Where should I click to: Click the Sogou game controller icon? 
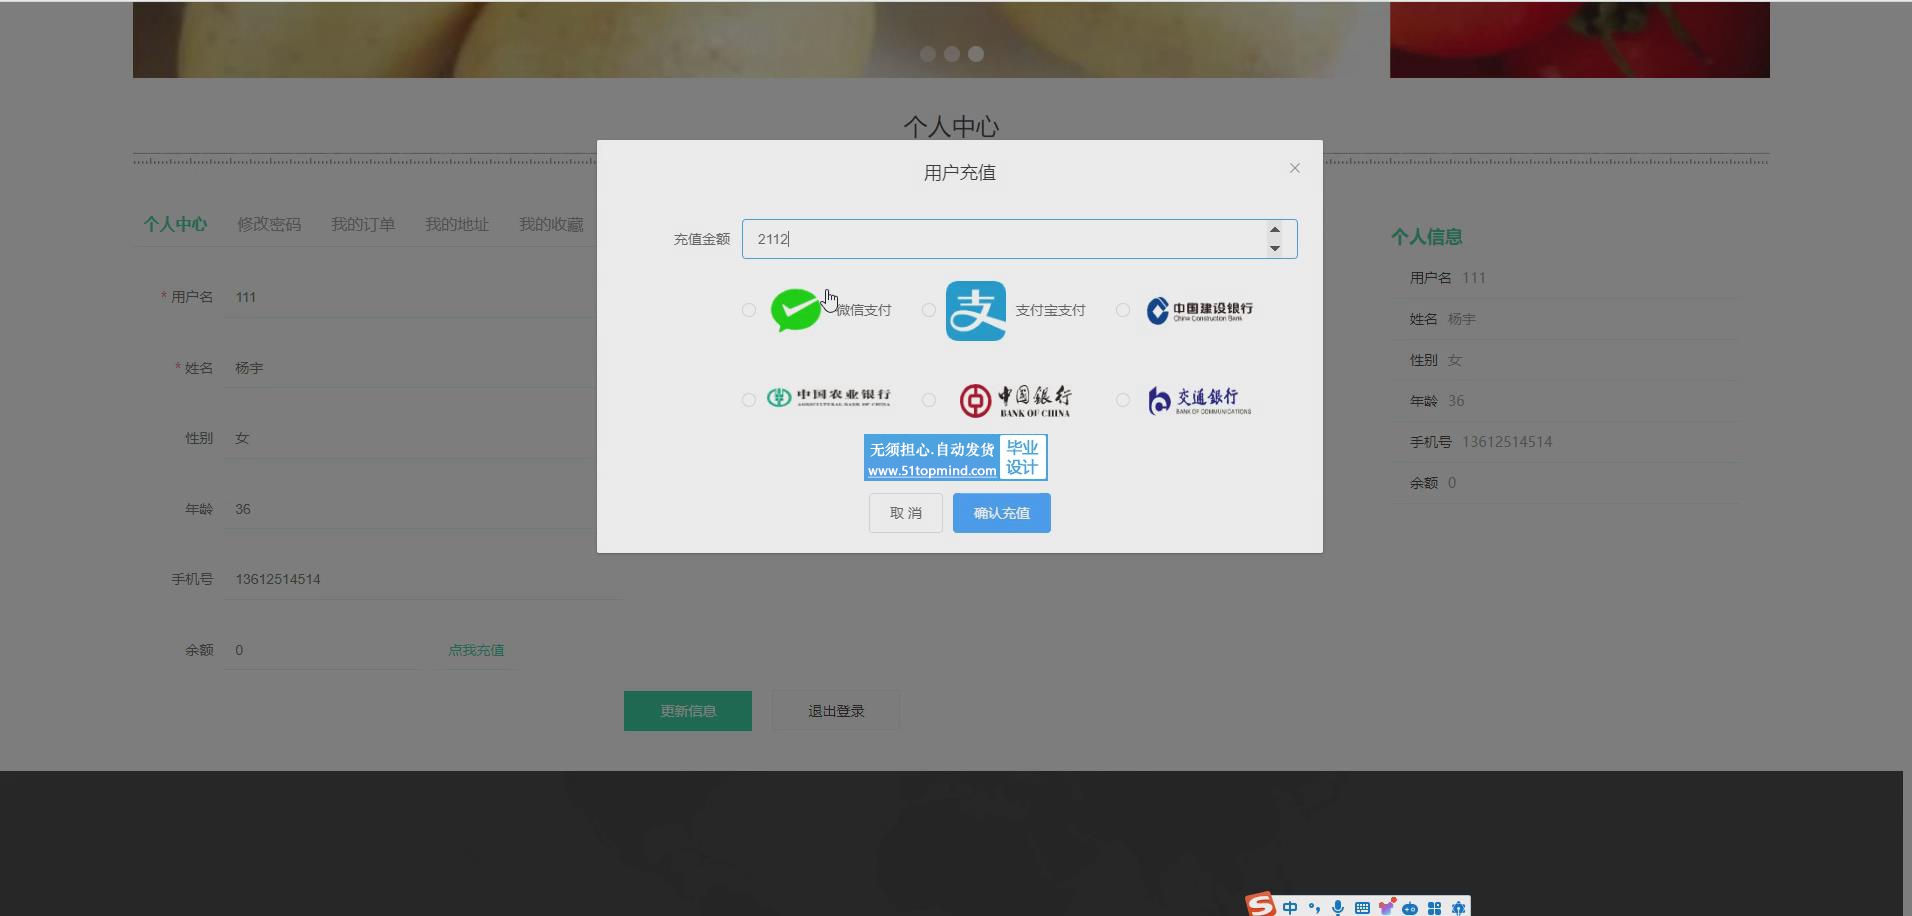click(x=1410, y=908)
